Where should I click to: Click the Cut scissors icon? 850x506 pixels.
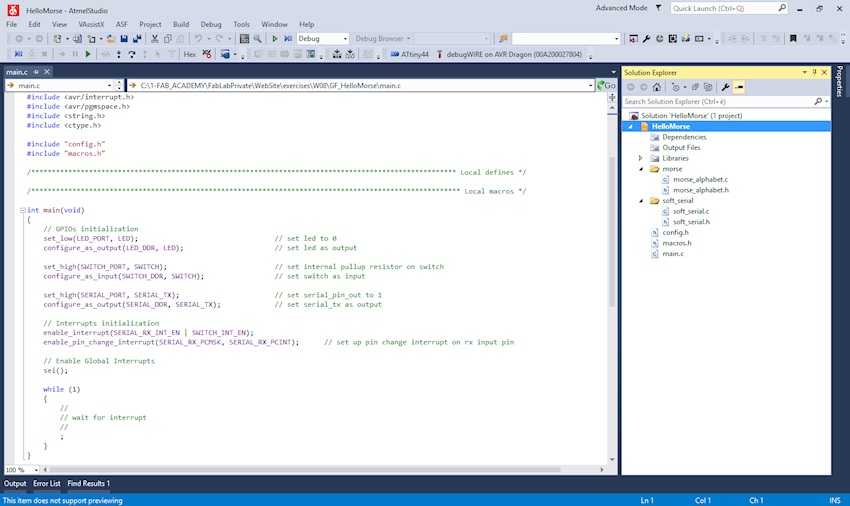(154, 39)
